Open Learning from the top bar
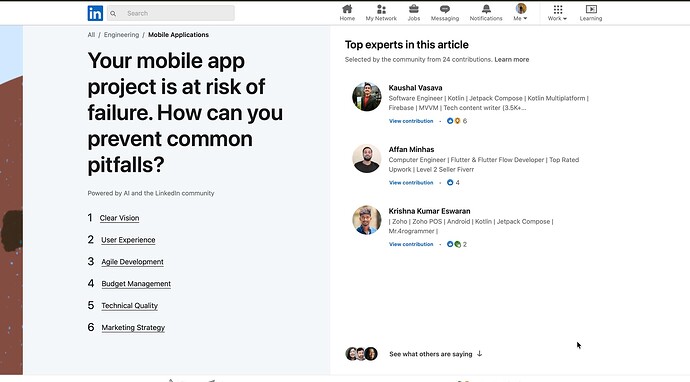Viewport: 690px width, 382px height. (x=591, y=13)
